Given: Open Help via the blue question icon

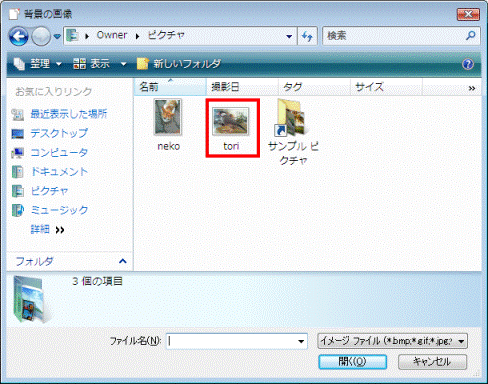Looking at the screenshot, I should tap(468, 64).
